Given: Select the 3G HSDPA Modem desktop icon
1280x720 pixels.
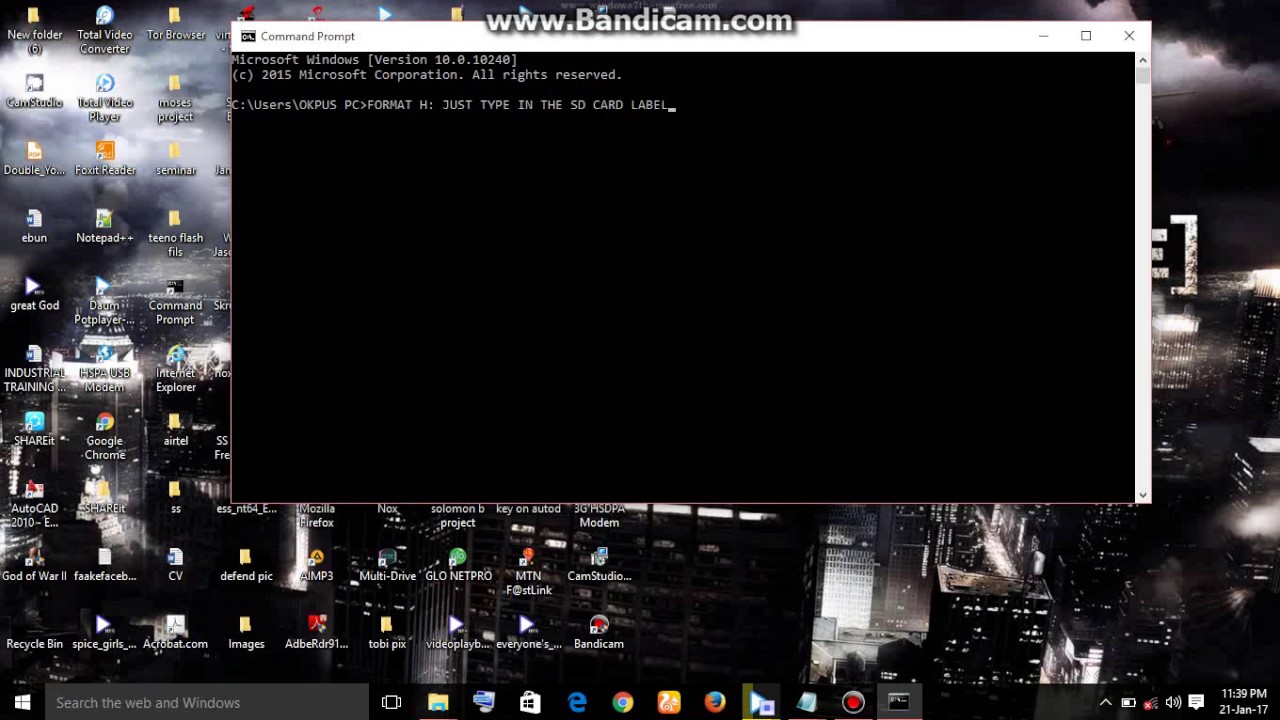Looking at the screenshot, I should click(x=599, y=515).
